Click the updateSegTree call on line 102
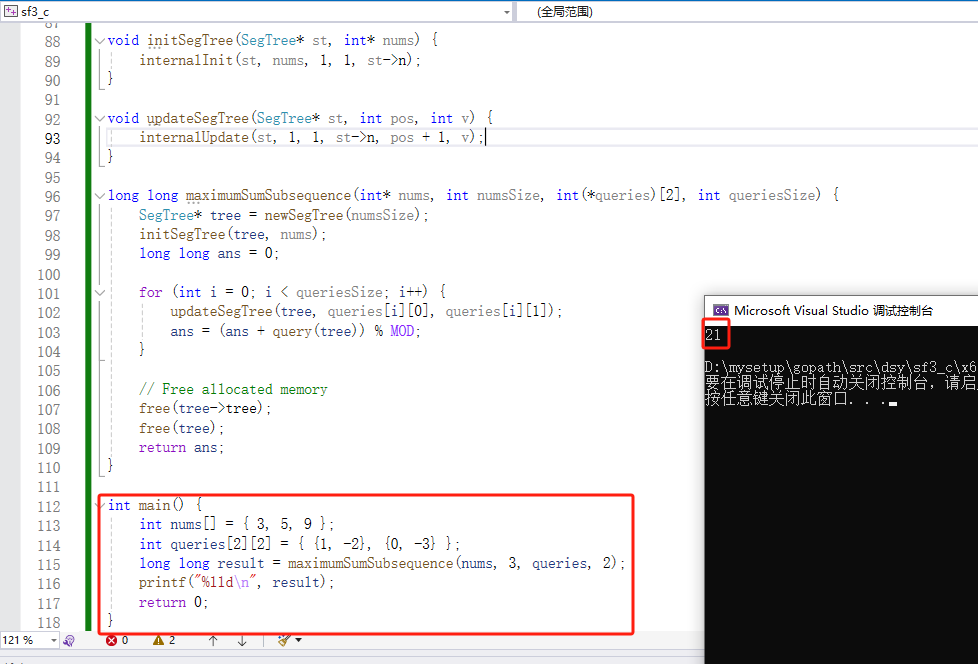The height and width of the screenshot is (664, 978). click(366, 311)
